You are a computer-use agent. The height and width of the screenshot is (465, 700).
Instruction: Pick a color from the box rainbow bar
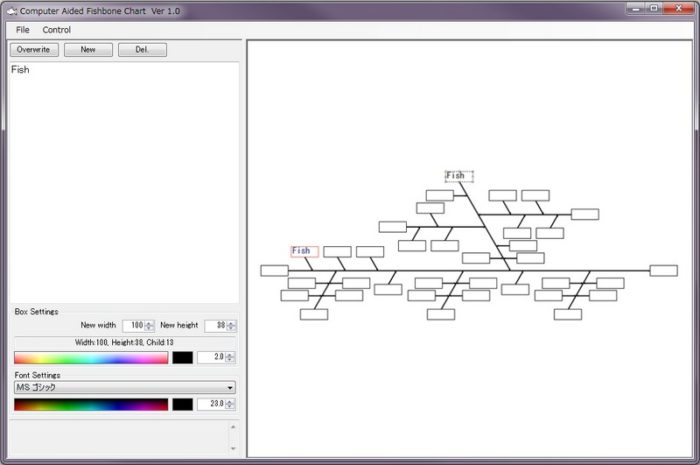coord(90,357)
